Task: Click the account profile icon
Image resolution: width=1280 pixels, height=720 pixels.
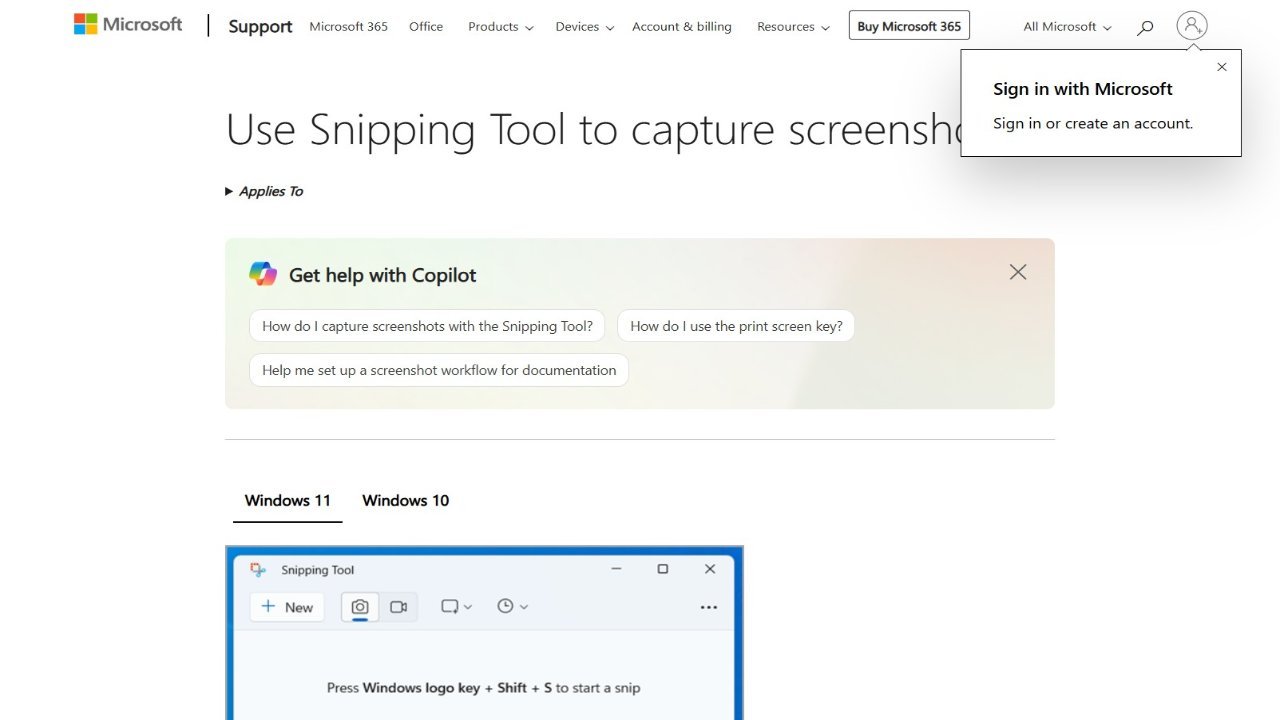Action: click(x=1191, y=26)
